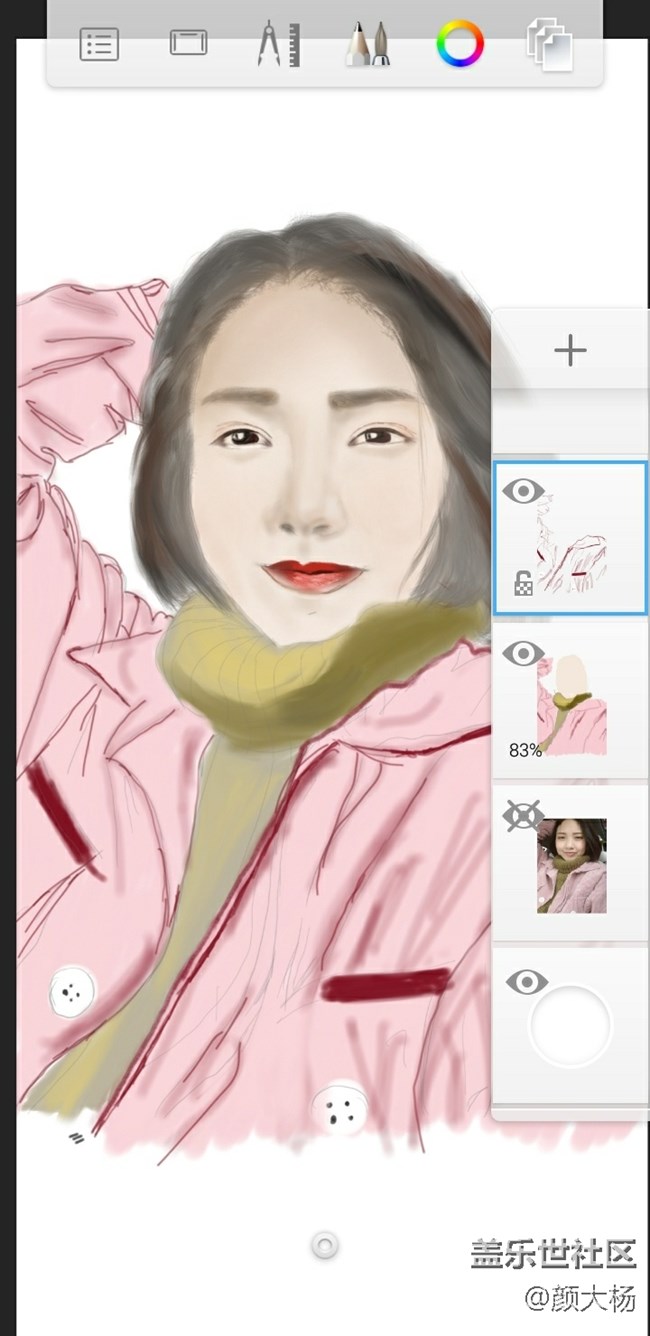Open the main menu list icon
Viewport: 650px width, 1336px height.
coord(99,45)
